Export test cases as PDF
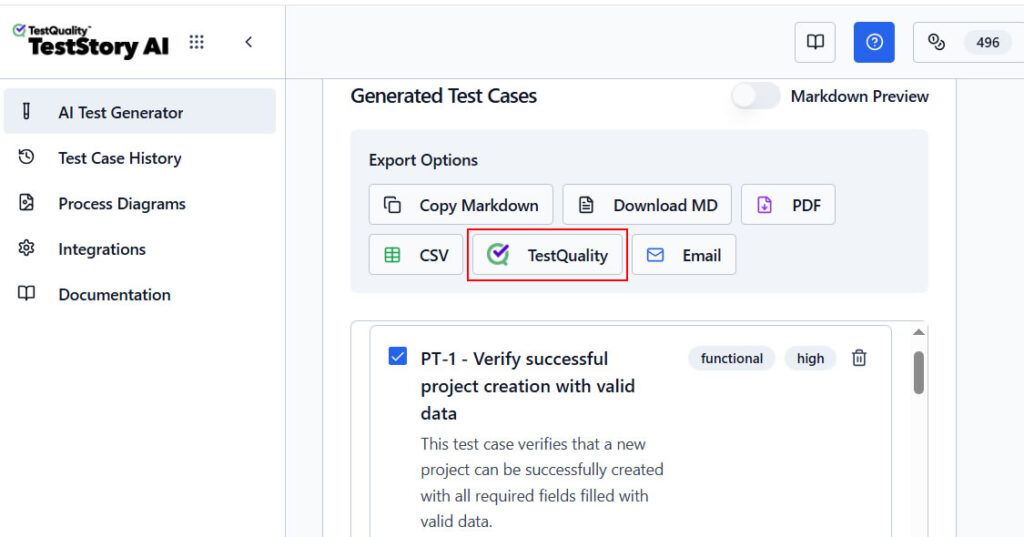 [788, 205]
